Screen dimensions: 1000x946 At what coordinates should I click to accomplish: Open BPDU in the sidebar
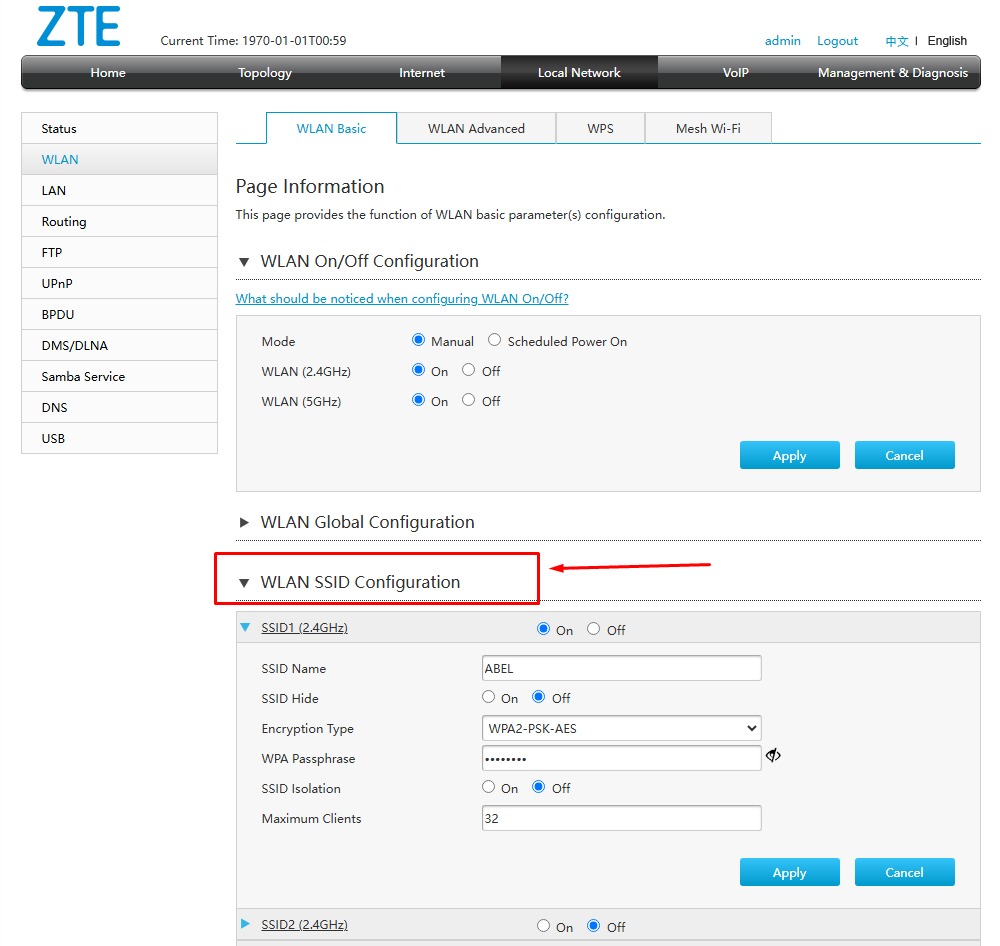(x=119, y=314)
